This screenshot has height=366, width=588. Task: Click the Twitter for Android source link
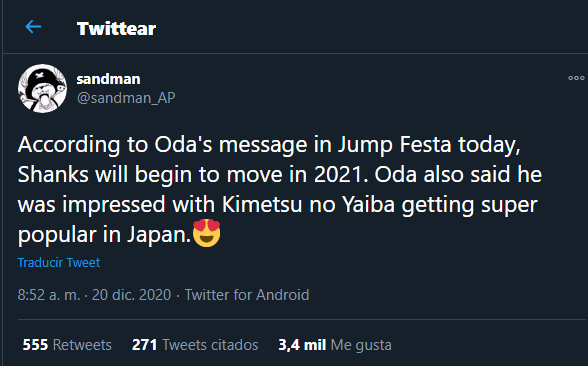[x=247, y=295]
